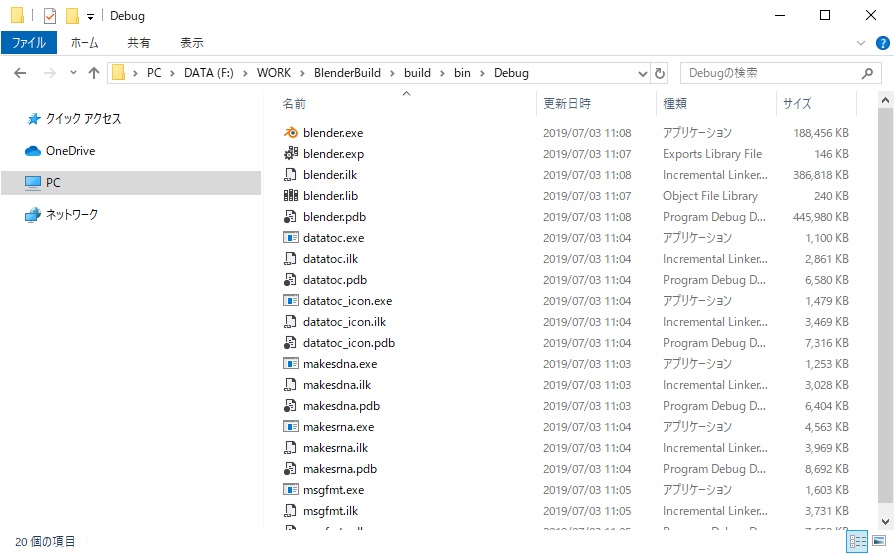The width and height of the screenshot is (895, 554).
Task: Open the 共有 ribbon tab
Action: (138, 43)
